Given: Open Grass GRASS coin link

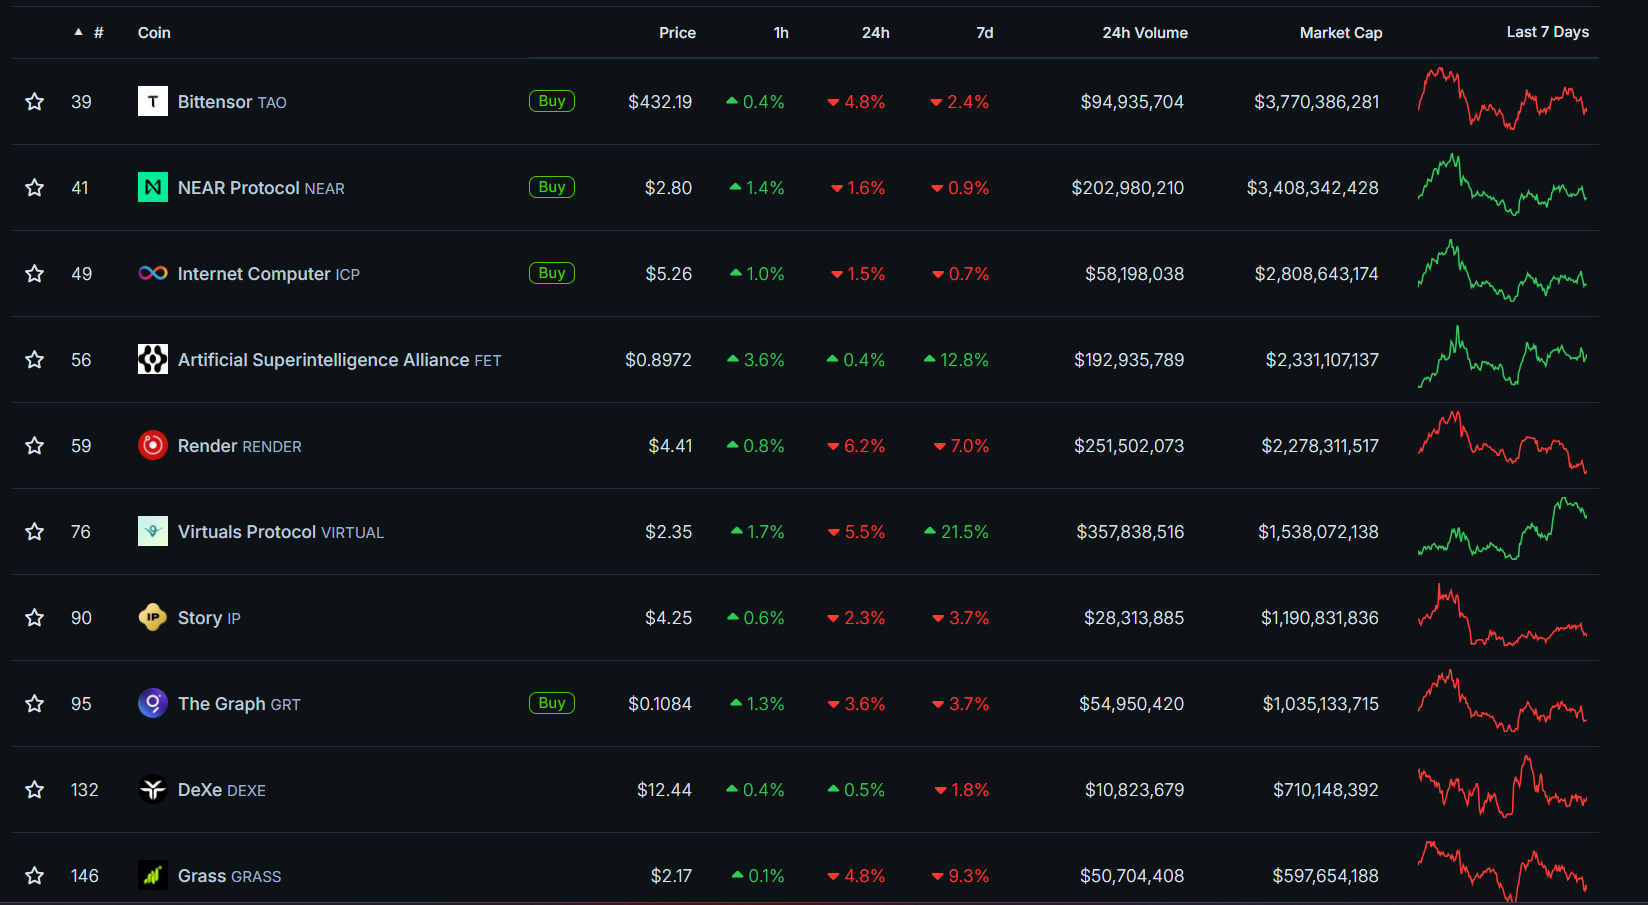Looking at the screenshot, I should coord(230,876).
